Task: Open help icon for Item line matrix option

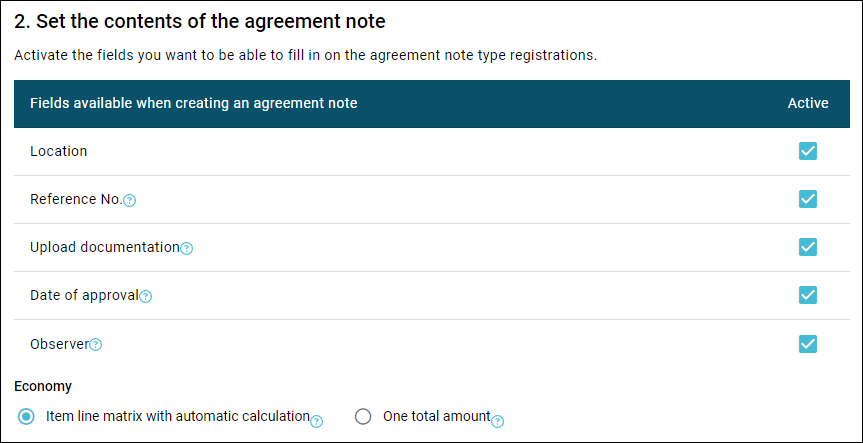Action: (316, 422)
